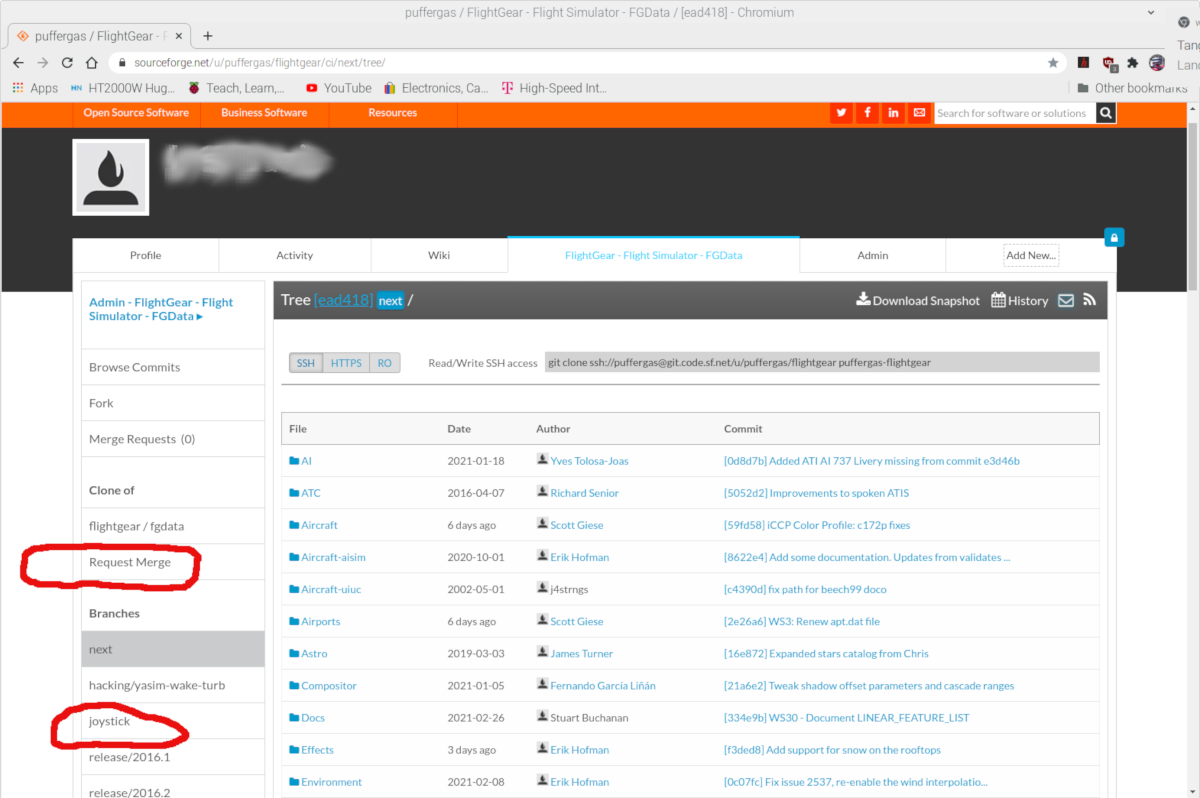Switch to the Admin tab
Screen dimensions: 1200x798
873,255
